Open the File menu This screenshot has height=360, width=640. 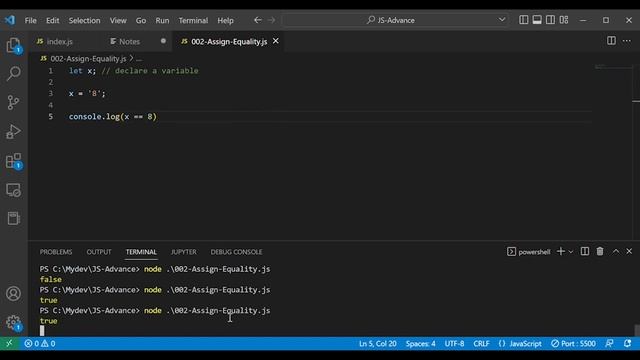click(x=31, y=20)
